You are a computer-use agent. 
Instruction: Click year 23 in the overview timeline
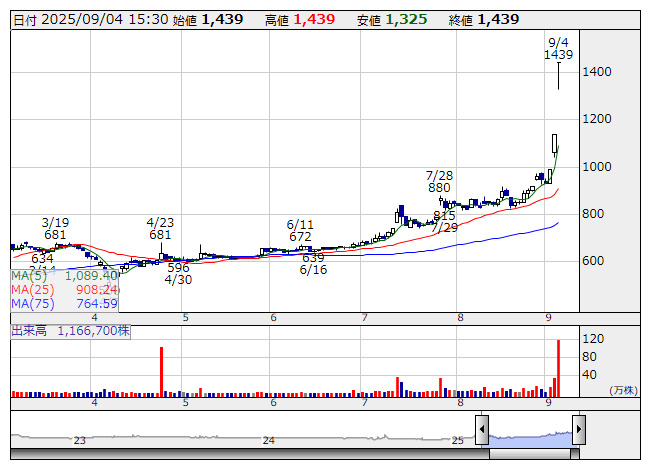coord(80,440)
